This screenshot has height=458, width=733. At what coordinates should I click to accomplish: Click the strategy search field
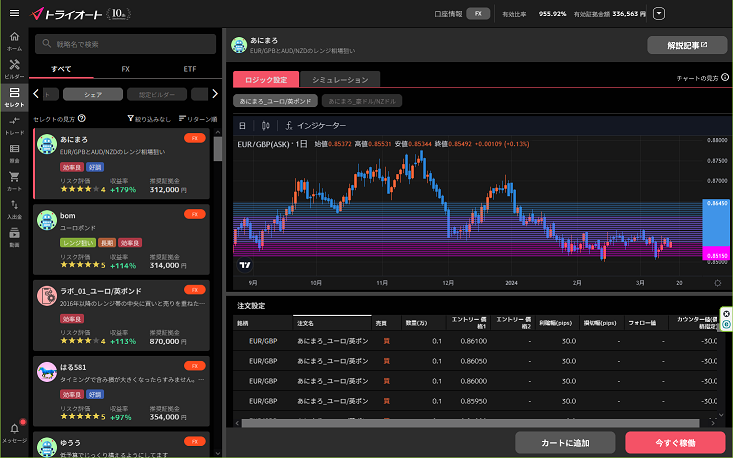click(x=125, y=44)
